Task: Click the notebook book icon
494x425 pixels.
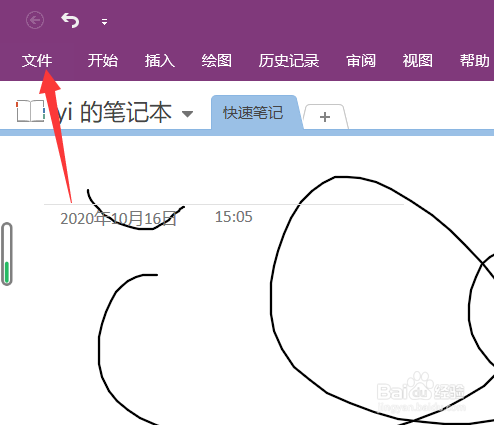Action: point(30,111)
